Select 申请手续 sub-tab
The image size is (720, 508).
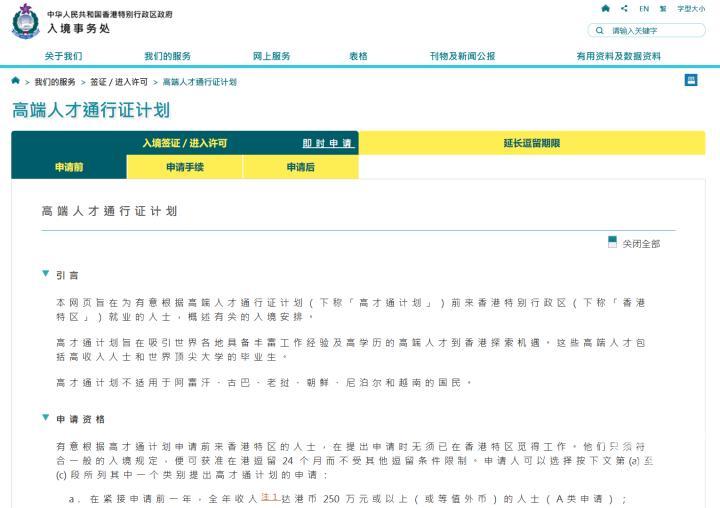click(x=185, y=167)
